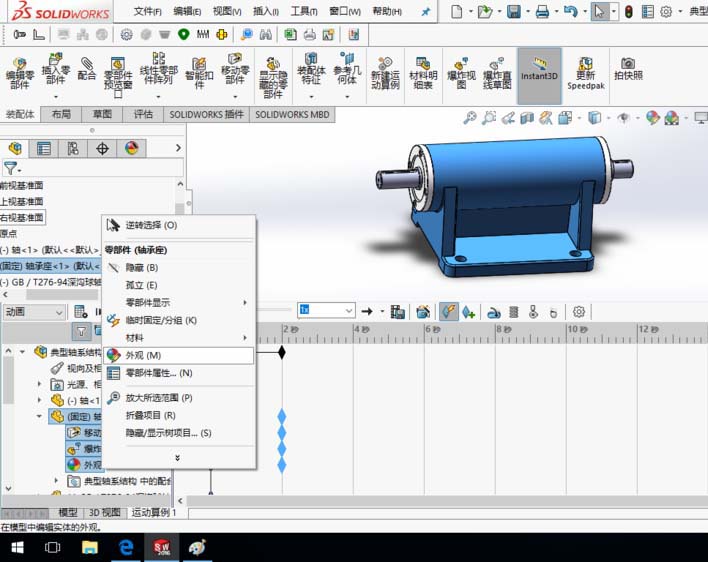Click the Instant3D toolbar button
The width and height of the screenshot is (708, 562).
pyautogui.click(x=539, y=68)
